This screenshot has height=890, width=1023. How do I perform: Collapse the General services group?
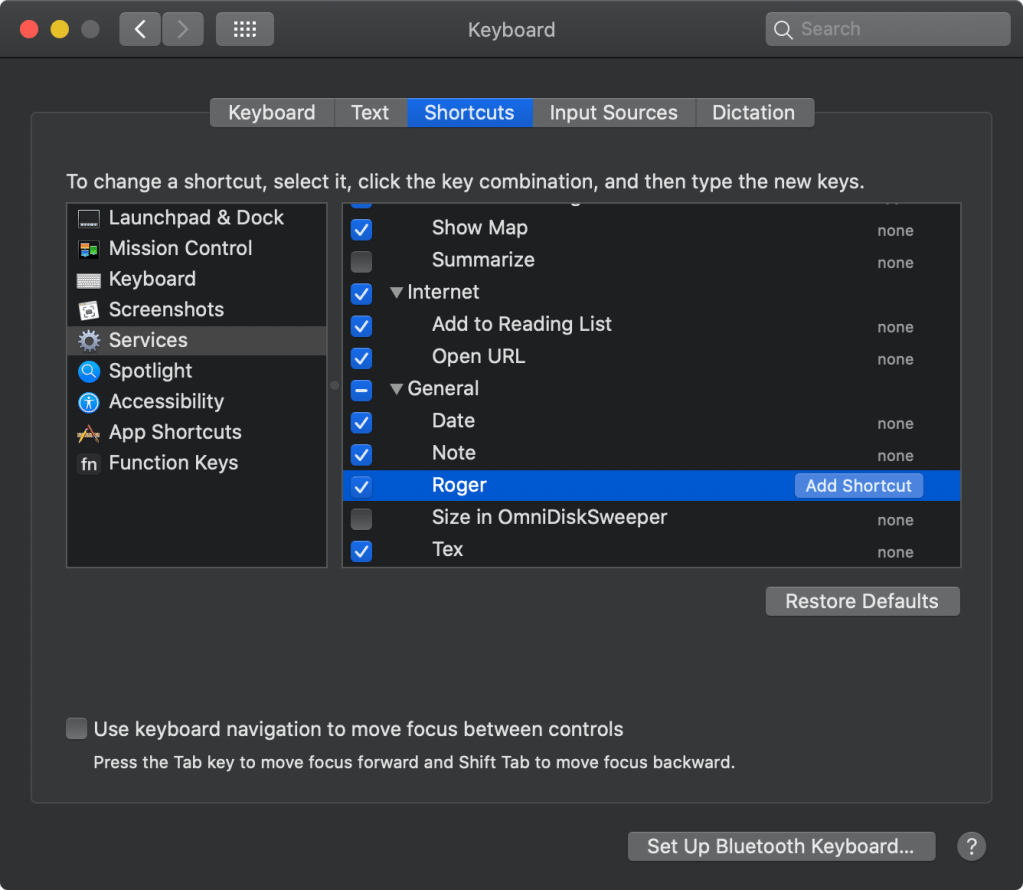click(x=396, y=389)
